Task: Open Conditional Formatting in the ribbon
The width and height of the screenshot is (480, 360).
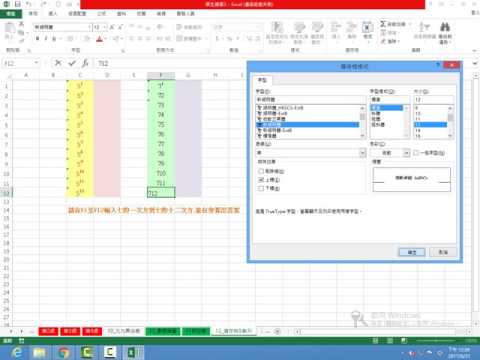Action: coord(277,32)
